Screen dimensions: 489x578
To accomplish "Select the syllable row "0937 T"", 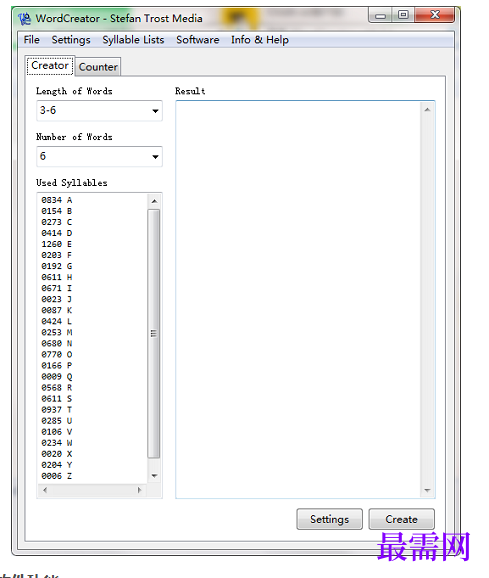I will (57, 410).
